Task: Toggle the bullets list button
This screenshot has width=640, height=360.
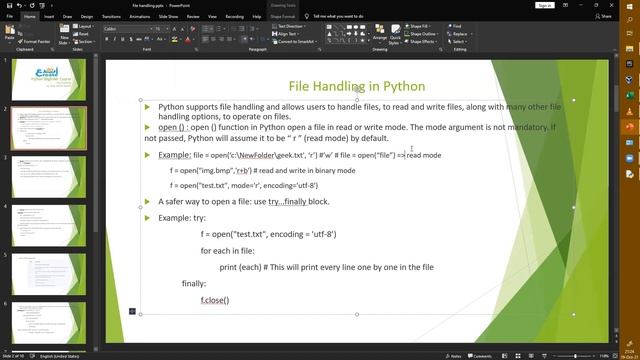Action: coord(205,29)
